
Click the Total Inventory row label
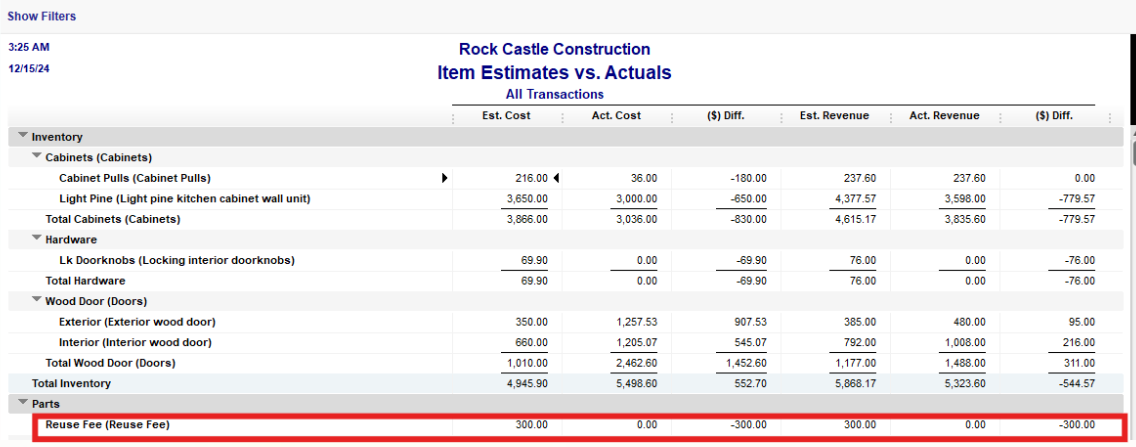(x=71, y=383)
